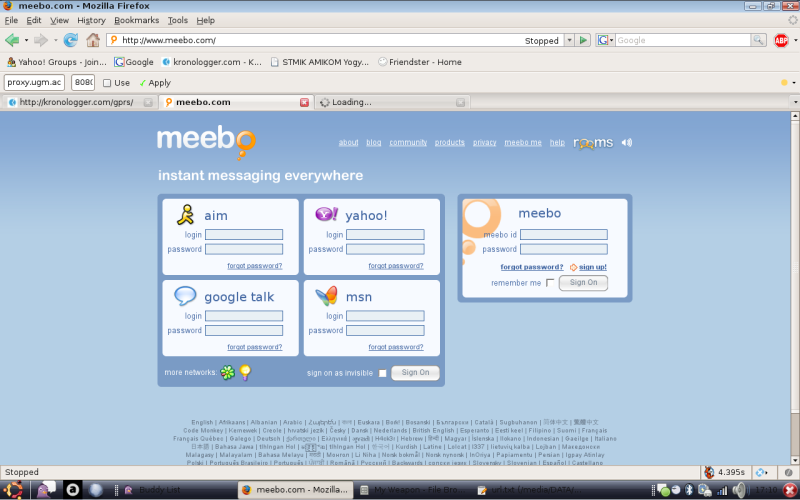Open the Adblock Plus dropdown arrow

(x=794, y=40)
